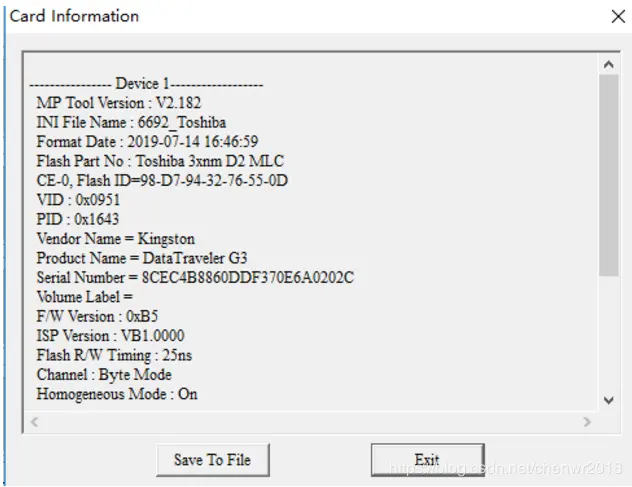
Task: Click the 'Homogeneous Mode : On' line
Action: click(x=117, y=394)
